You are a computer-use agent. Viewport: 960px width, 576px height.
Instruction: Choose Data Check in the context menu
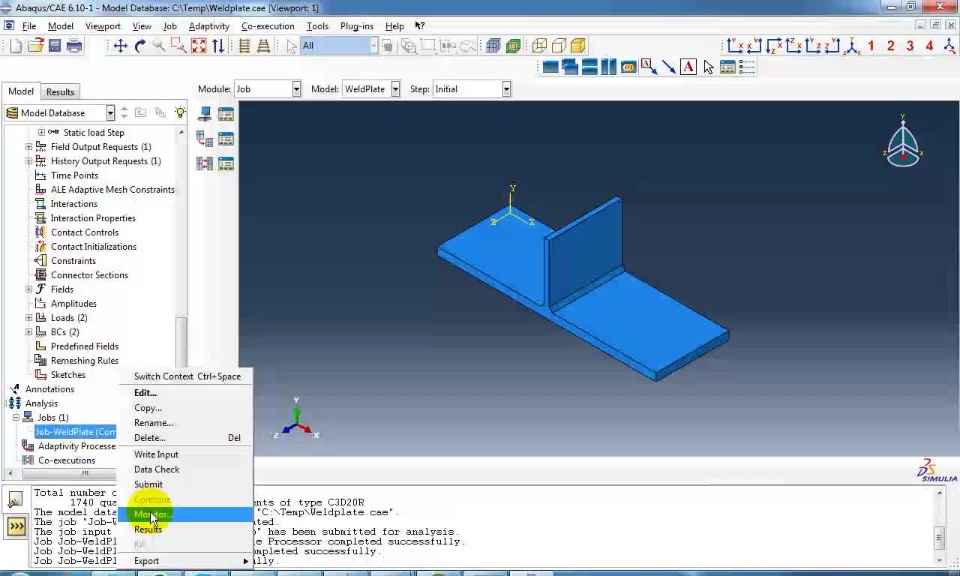point(186,469)
